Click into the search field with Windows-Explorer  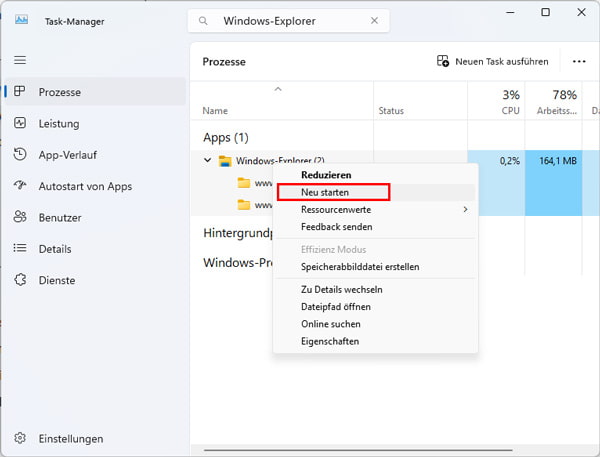[289, 21]
